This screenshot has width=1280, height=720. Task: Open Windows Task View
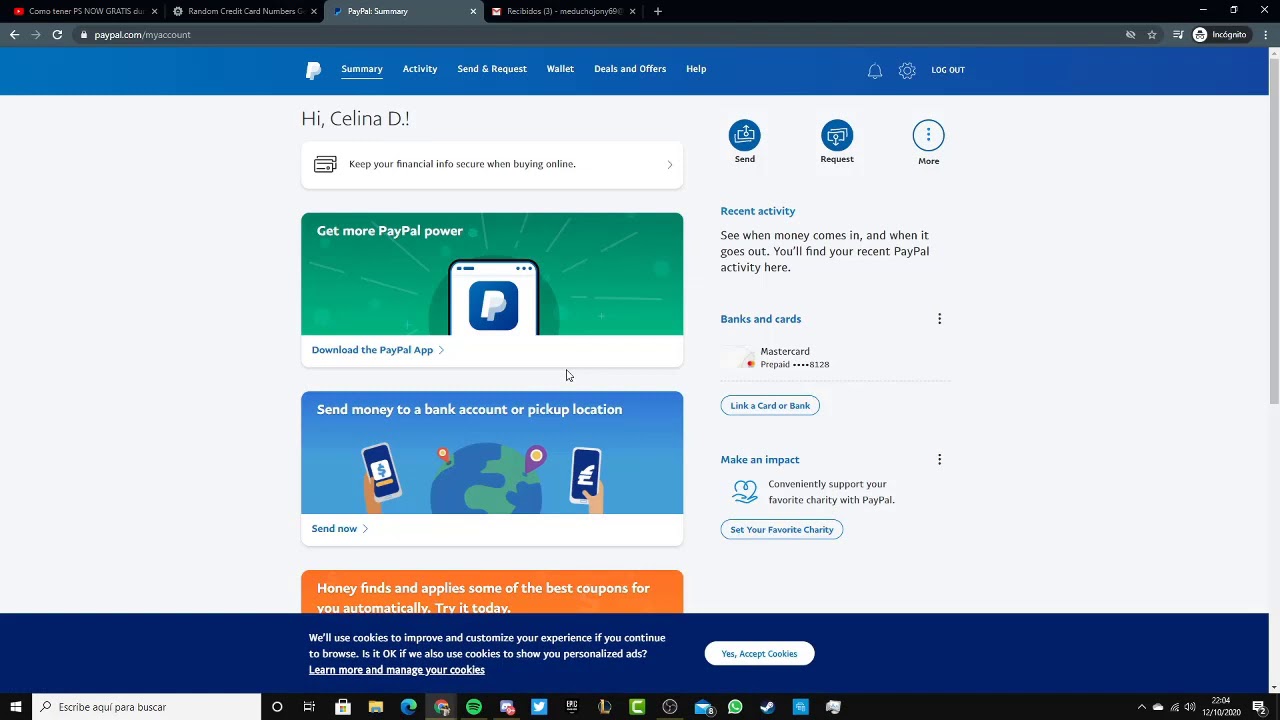point(309,707)
